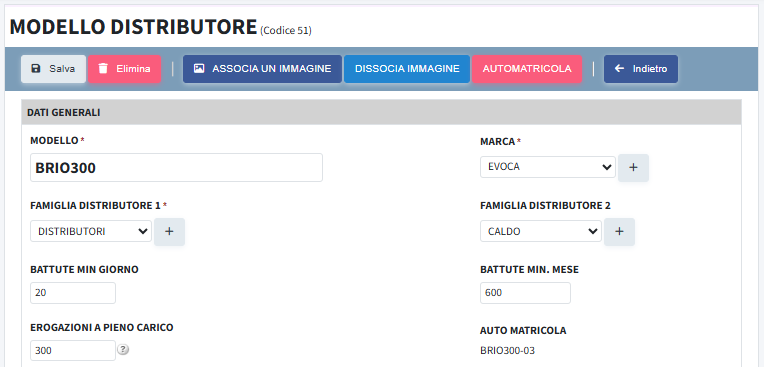Click the BRIO300-03 auto matricola value
This screenshot has height=367, width=764.
click(507, 350)
